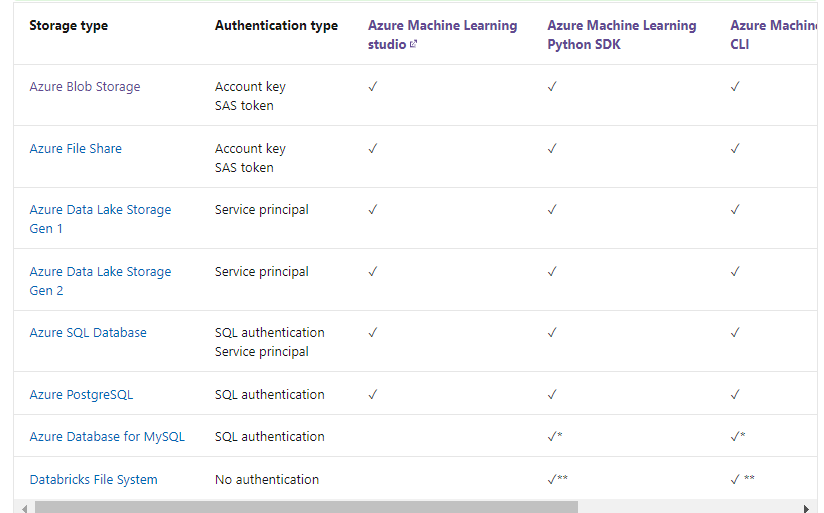Viewport: 824px width, 513px height.
Task: Open the Azure PostgreSQL link
Action: pos(81,395)
